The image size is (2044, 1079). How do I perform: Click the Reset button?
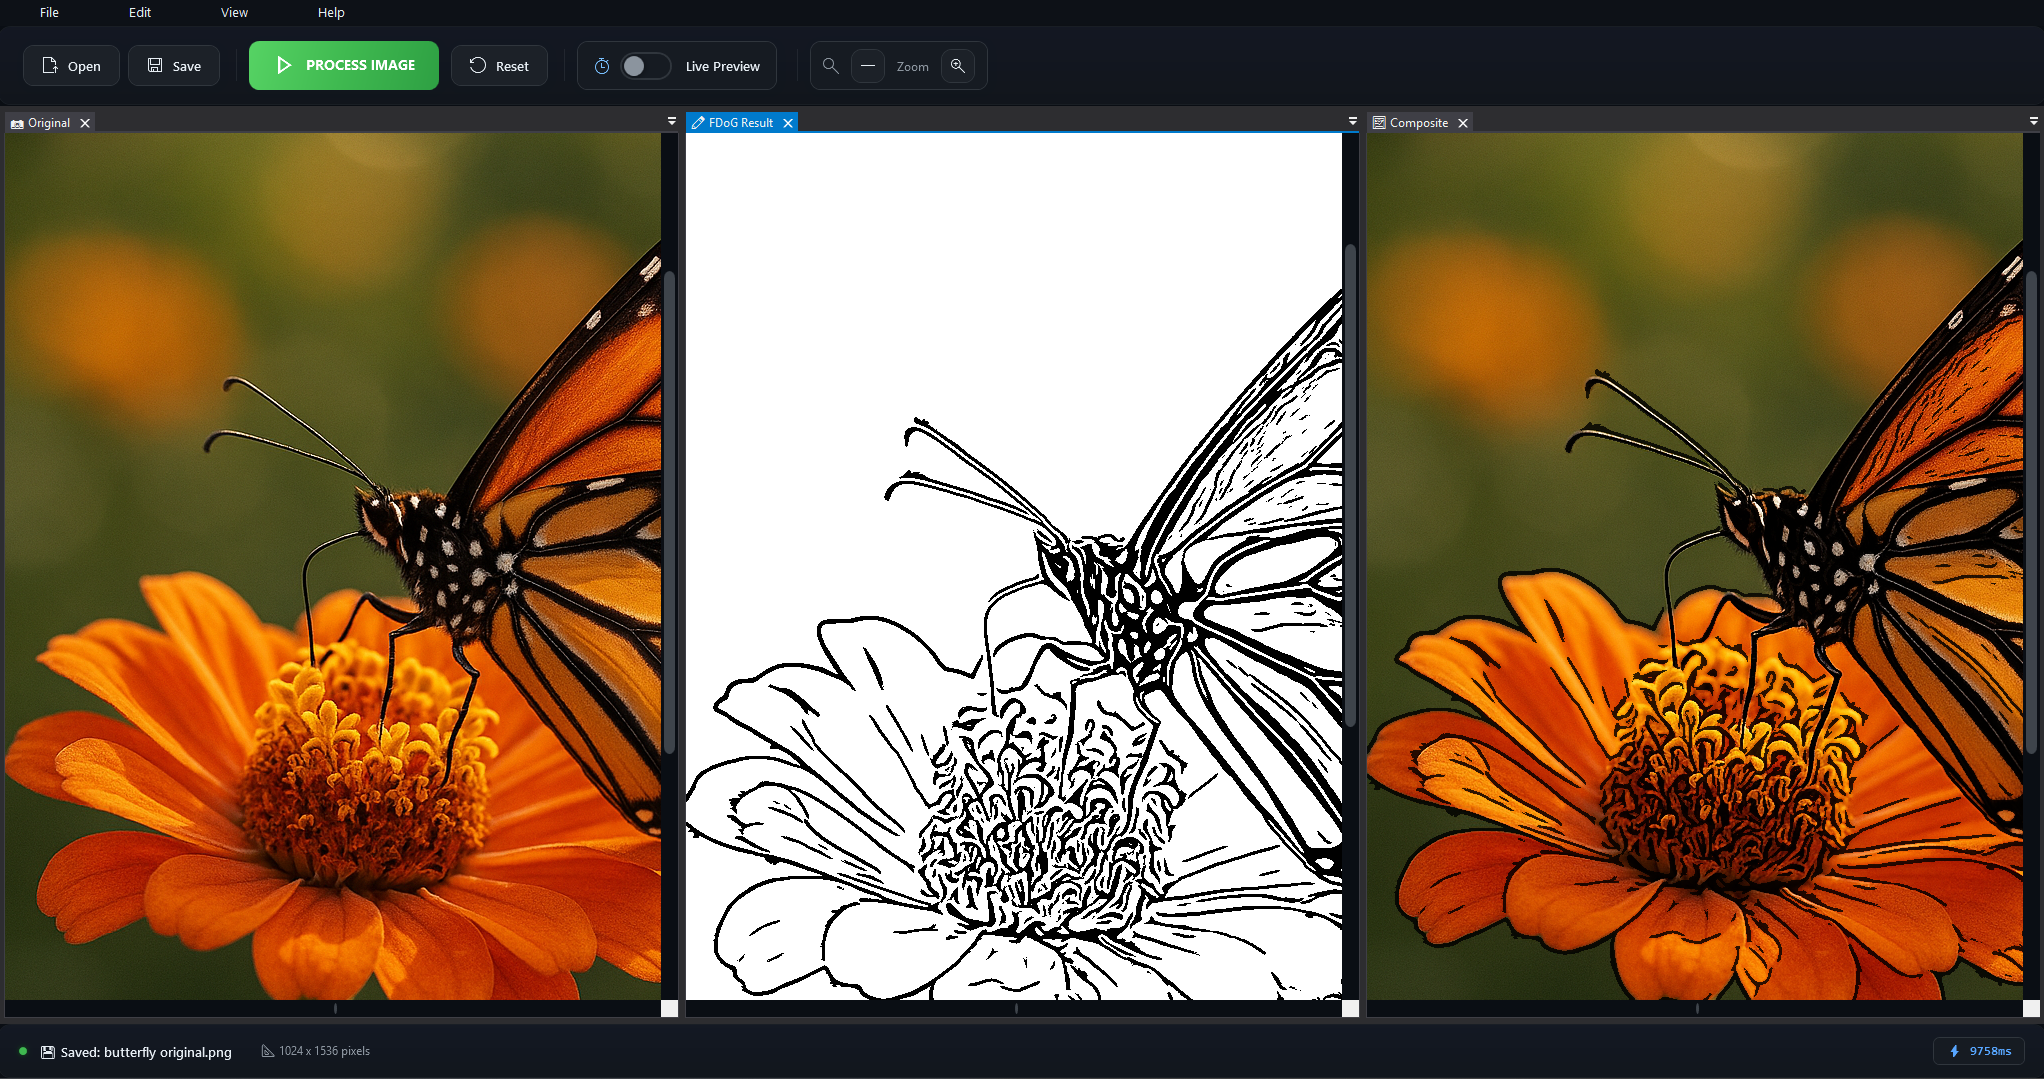(499, 66)
